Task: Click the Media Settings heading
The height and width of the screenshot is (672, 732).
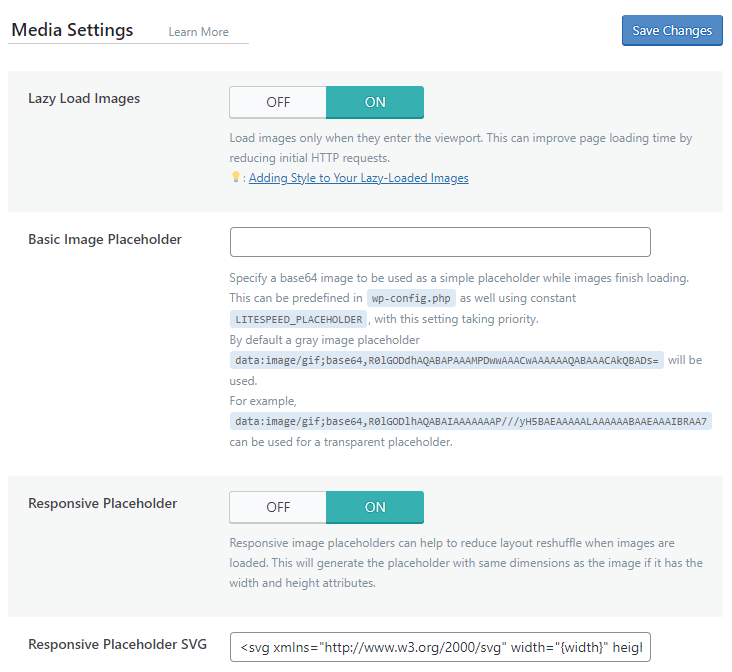Action: click(x=71, y=30)
